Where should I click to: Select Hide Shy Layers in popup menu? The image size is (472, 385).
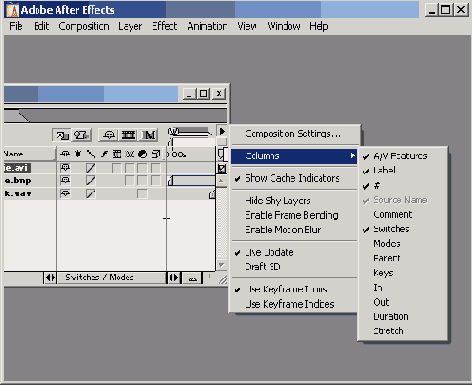pos(294,201)
